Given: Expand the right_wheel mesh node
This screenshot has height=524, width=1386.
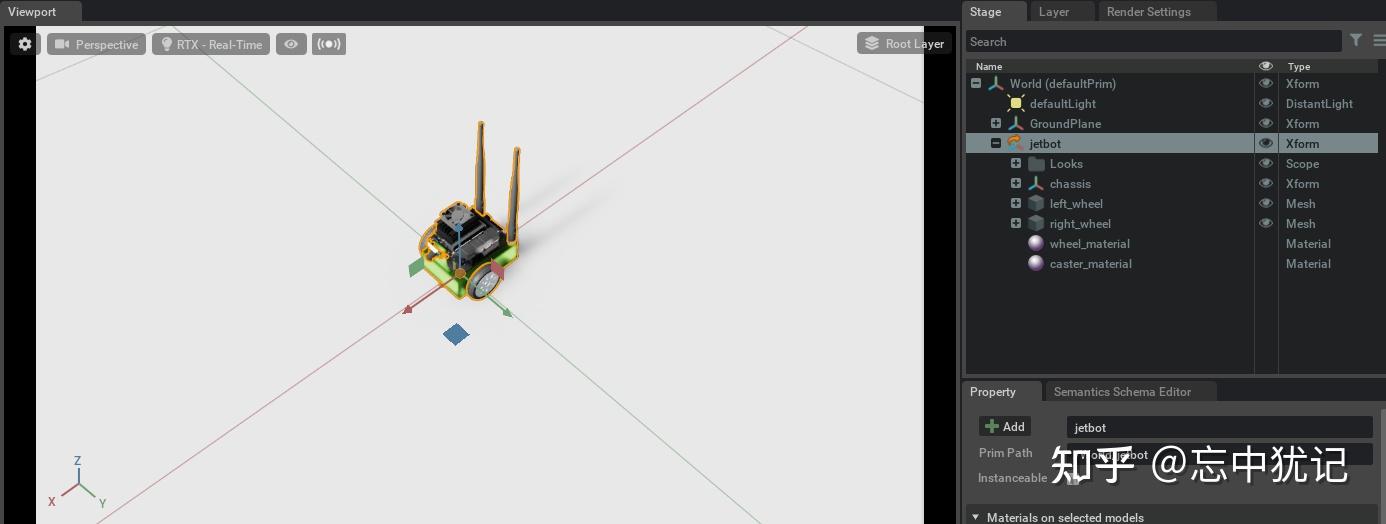Looking at the screenshot, I should tap(1016, 224).
